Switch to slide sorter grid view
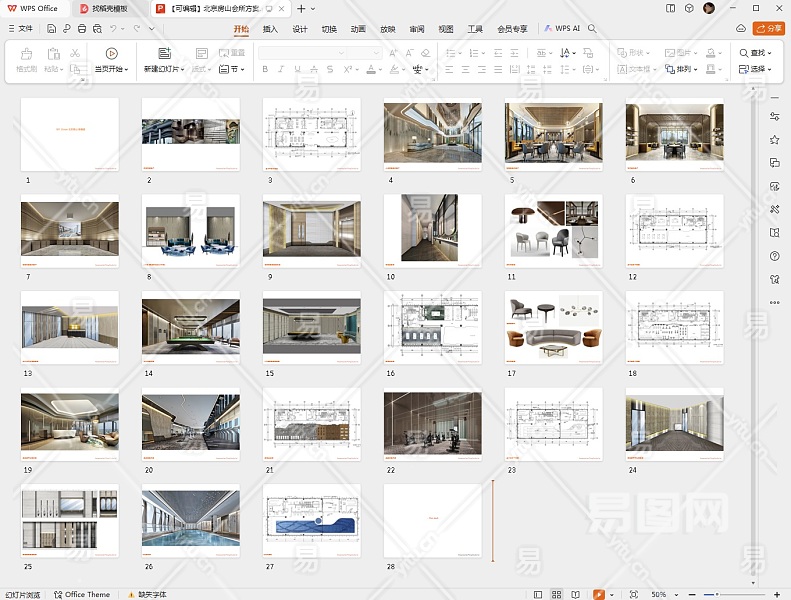 (557, 594)
